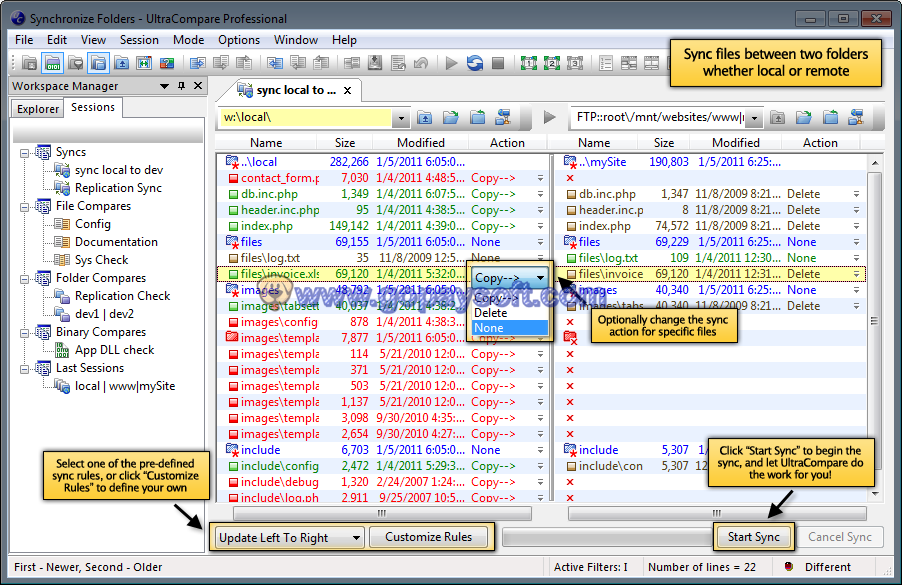Screen dimensions: 902x585
Task: Start the sync with the green Run arrow icon
Action: (x=452, y=62)
